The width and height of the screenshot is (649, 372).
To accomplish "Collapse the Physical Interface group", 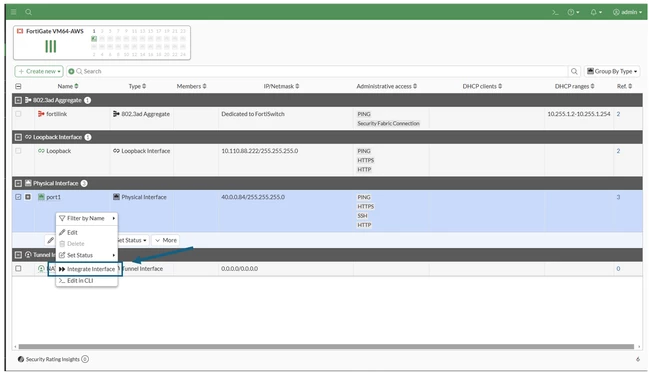I will [x=18, y=183].
